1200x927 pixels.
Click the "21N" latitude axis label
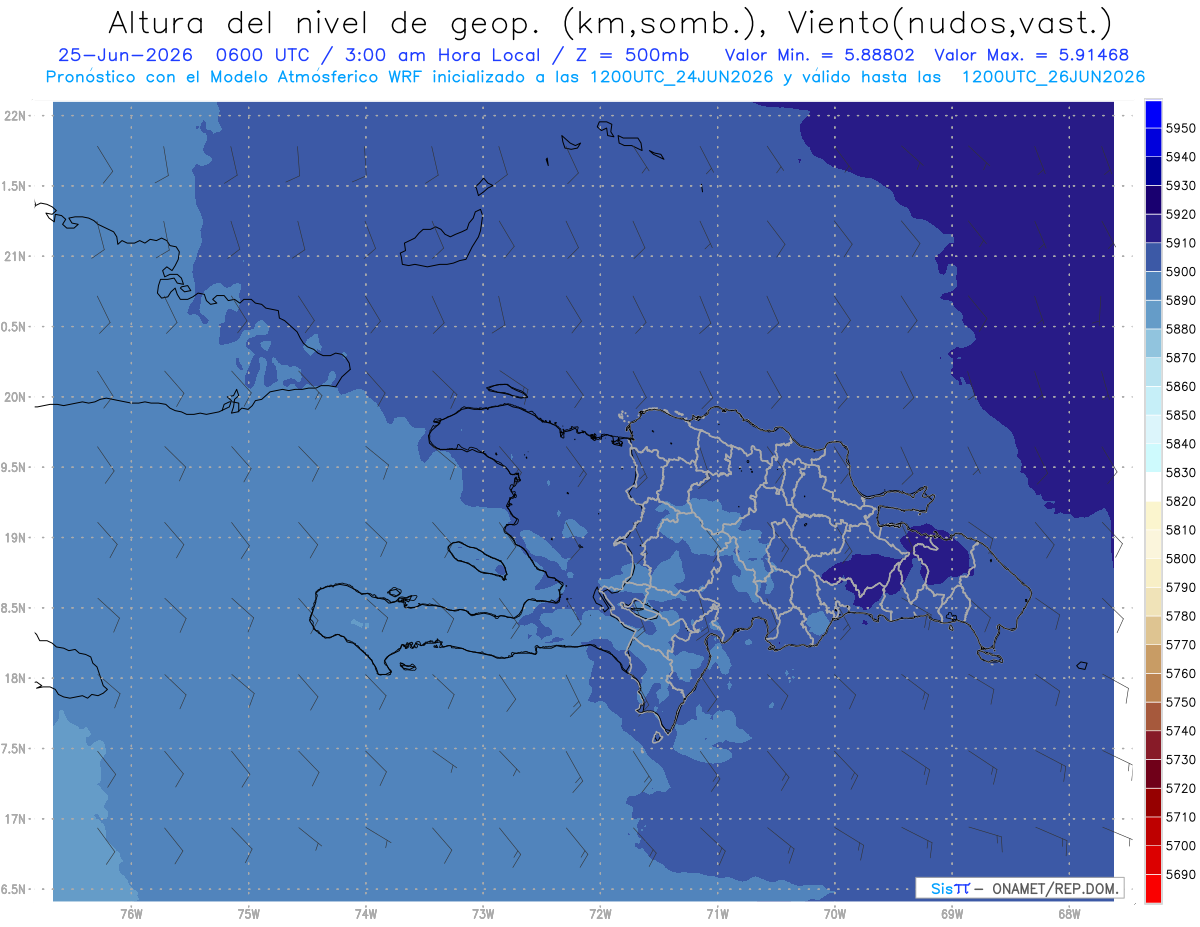click(x=16, y=257)
